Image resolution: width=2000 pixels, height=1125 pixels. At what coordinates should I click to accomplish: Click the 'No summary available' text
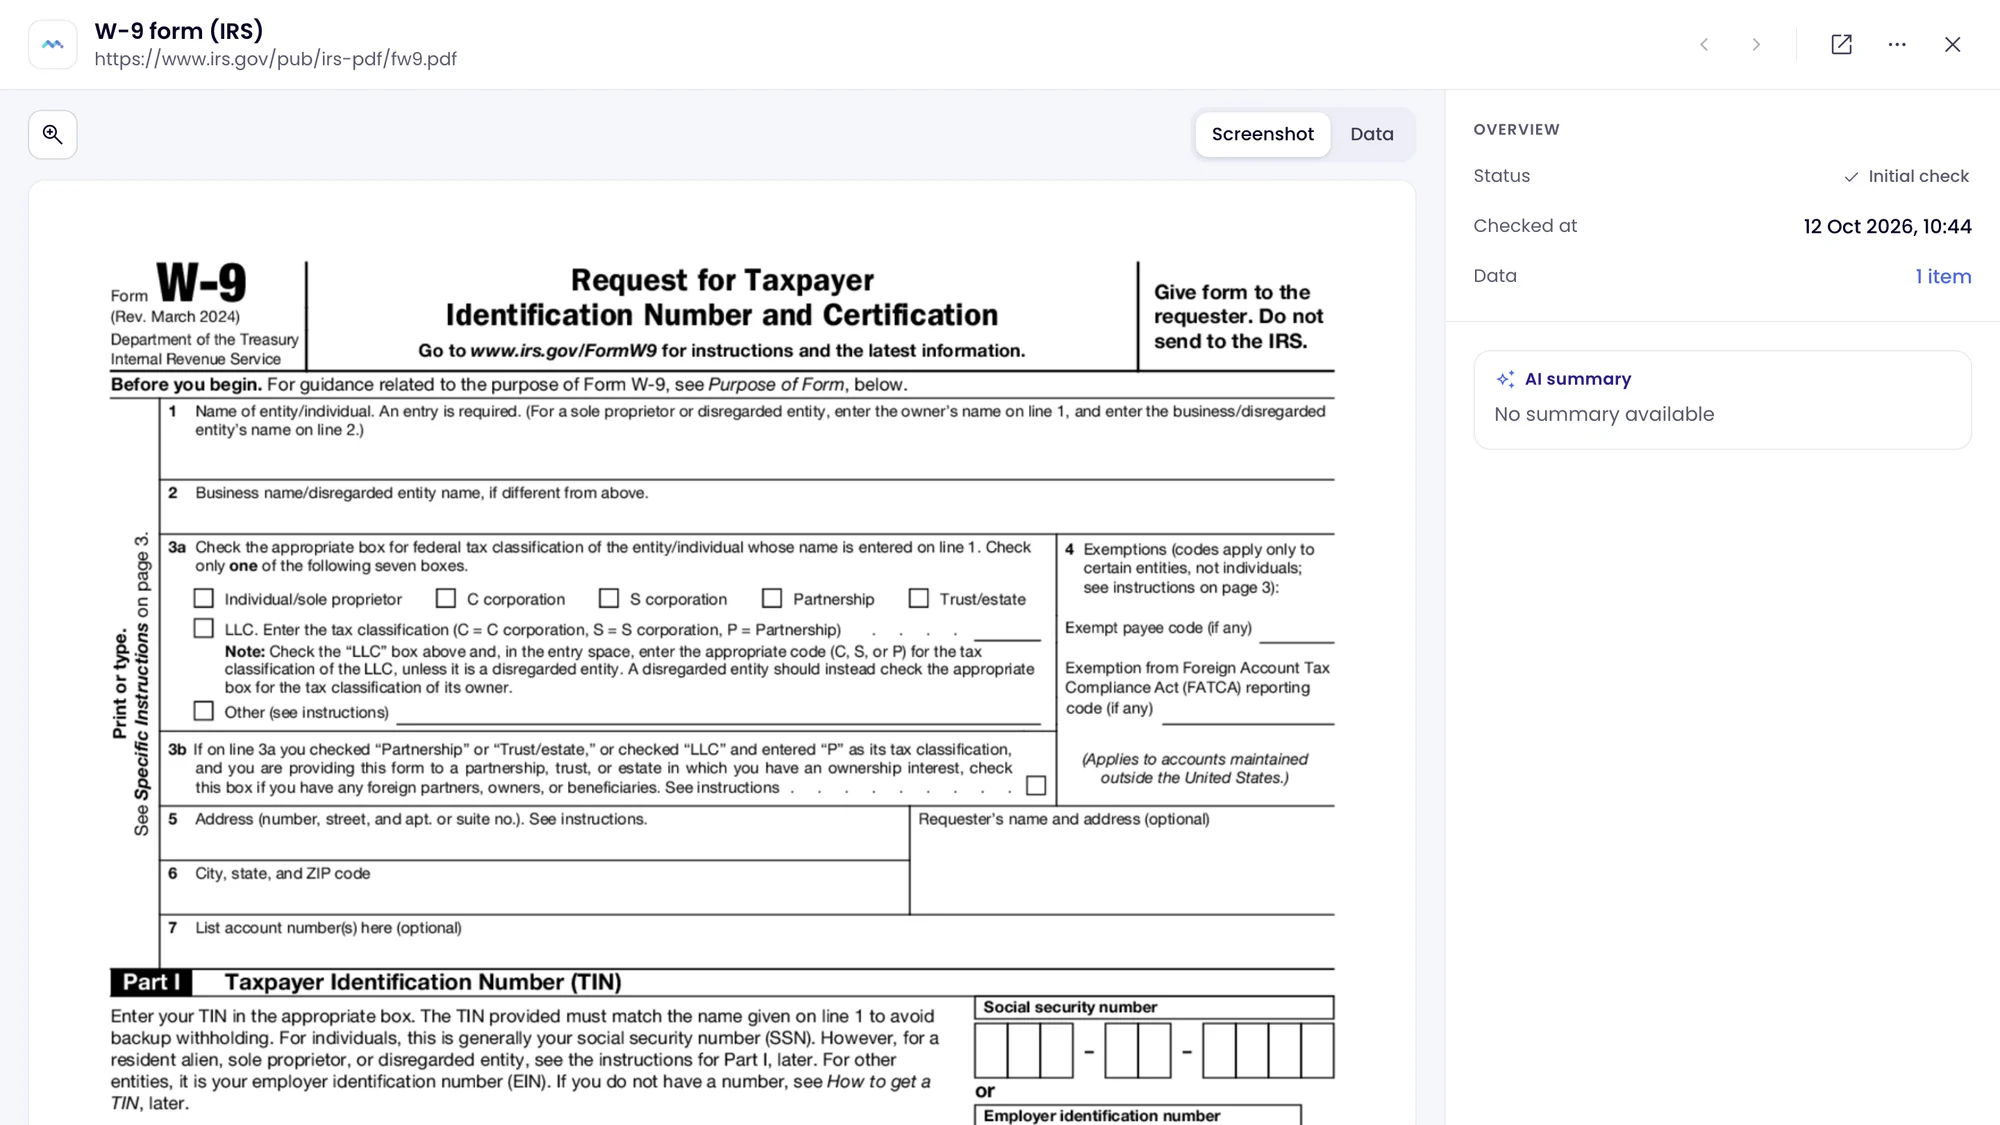point(1604,414)
